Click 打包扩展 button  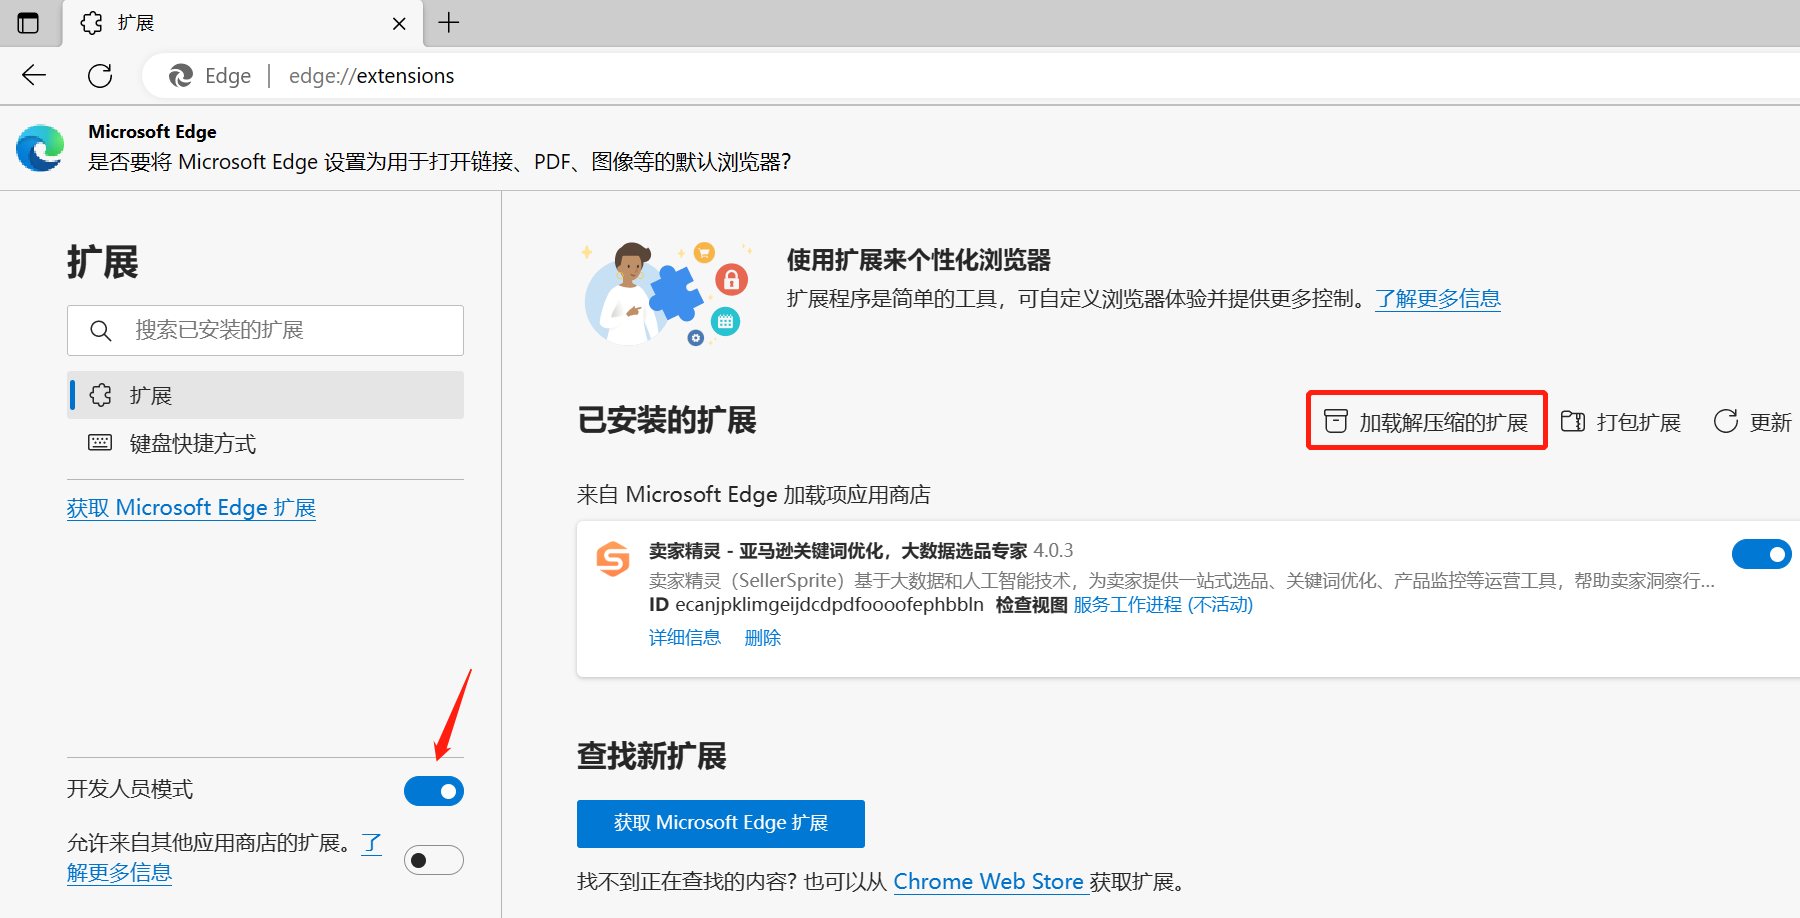coord(1621,422)
